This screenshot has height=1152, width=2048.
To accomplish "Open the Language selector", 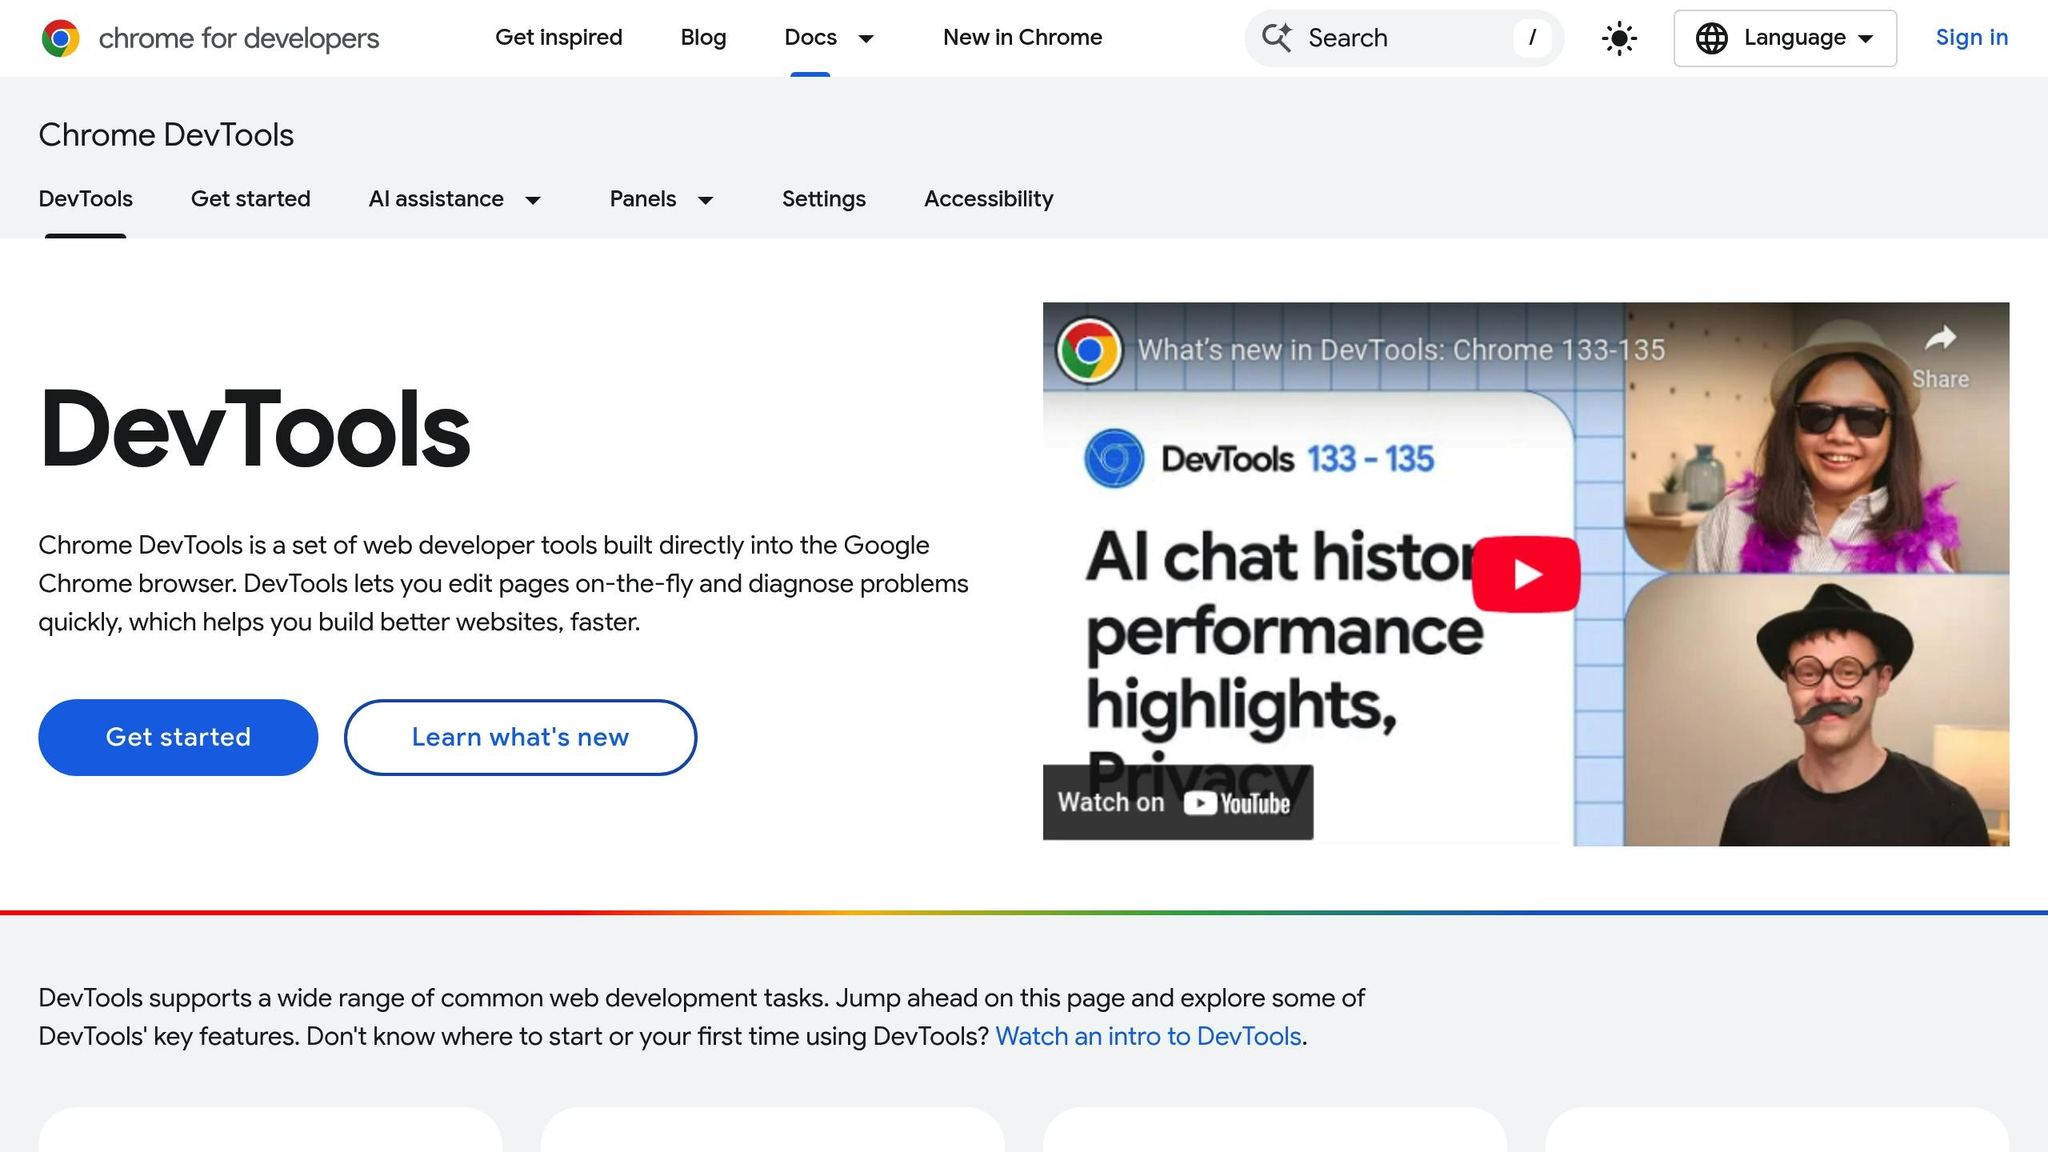I will click(1786, 38).
